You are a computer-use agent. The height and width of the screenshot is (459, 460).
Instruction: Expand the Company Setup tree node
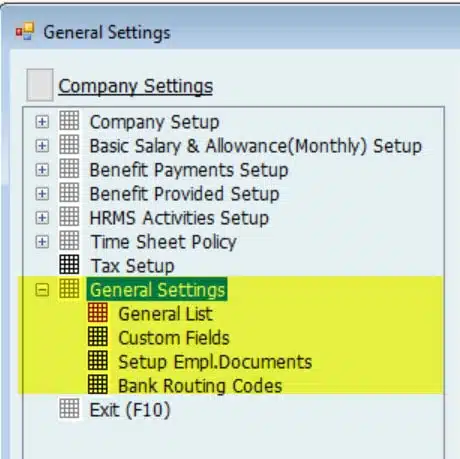[42, 122]
